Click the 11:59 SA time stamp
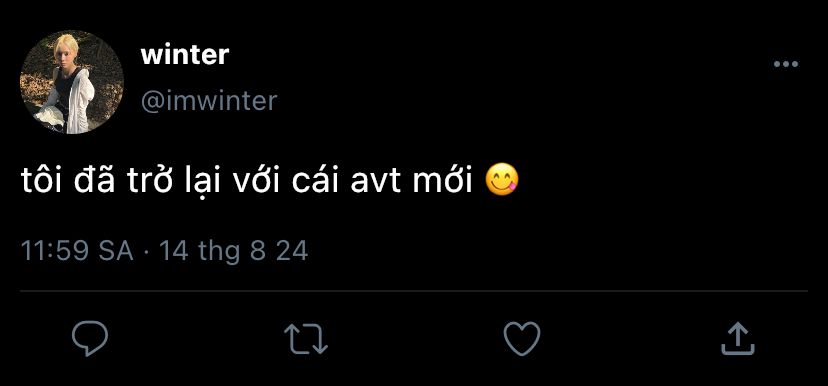The width and height of the screenshot is (828, 386). (x=77, y=251)
